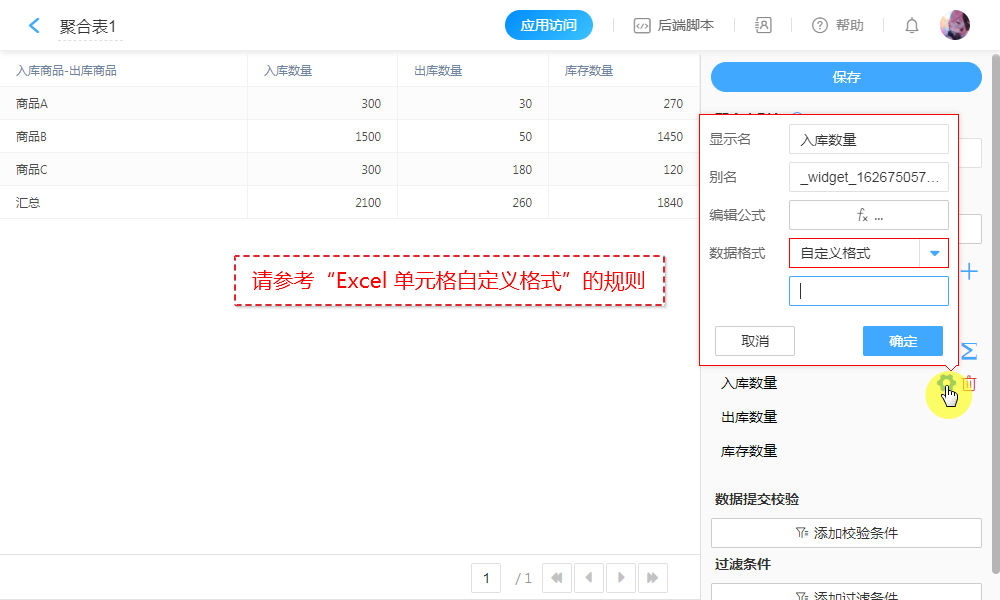Open the user avatar menu
The width and height of the screenshot is (1000, 600).
click(x=954, y=26)
